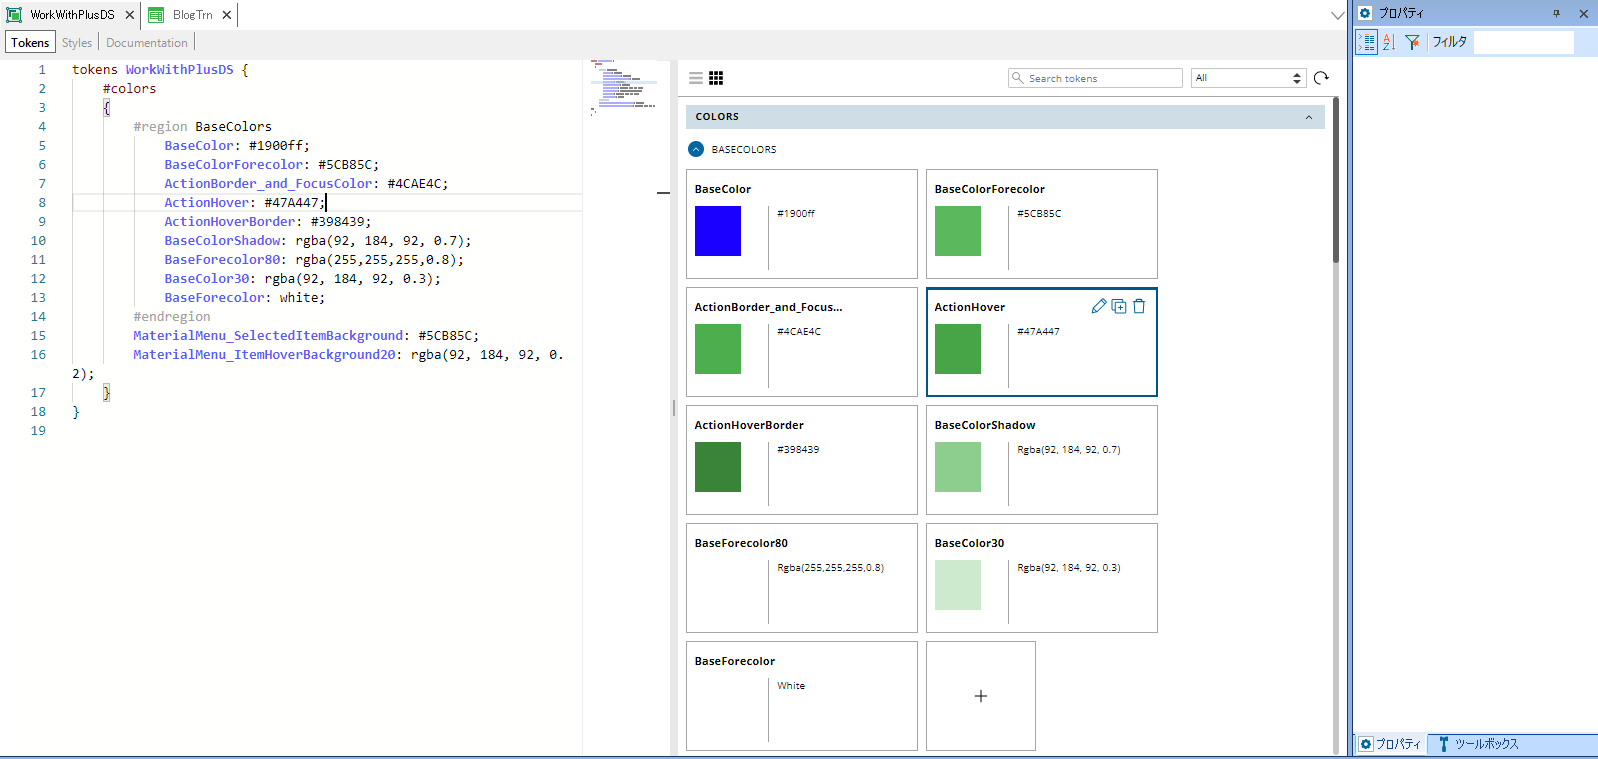Viewport: 1598px width, 759px height.
Task: Switch to list view of tokens
Action: 696,78
